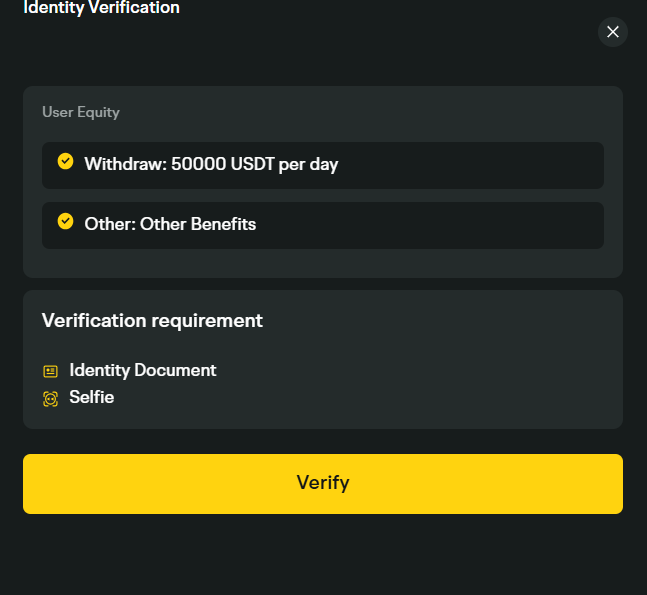Click the Identity Verification title

click(x=102, y=7)
